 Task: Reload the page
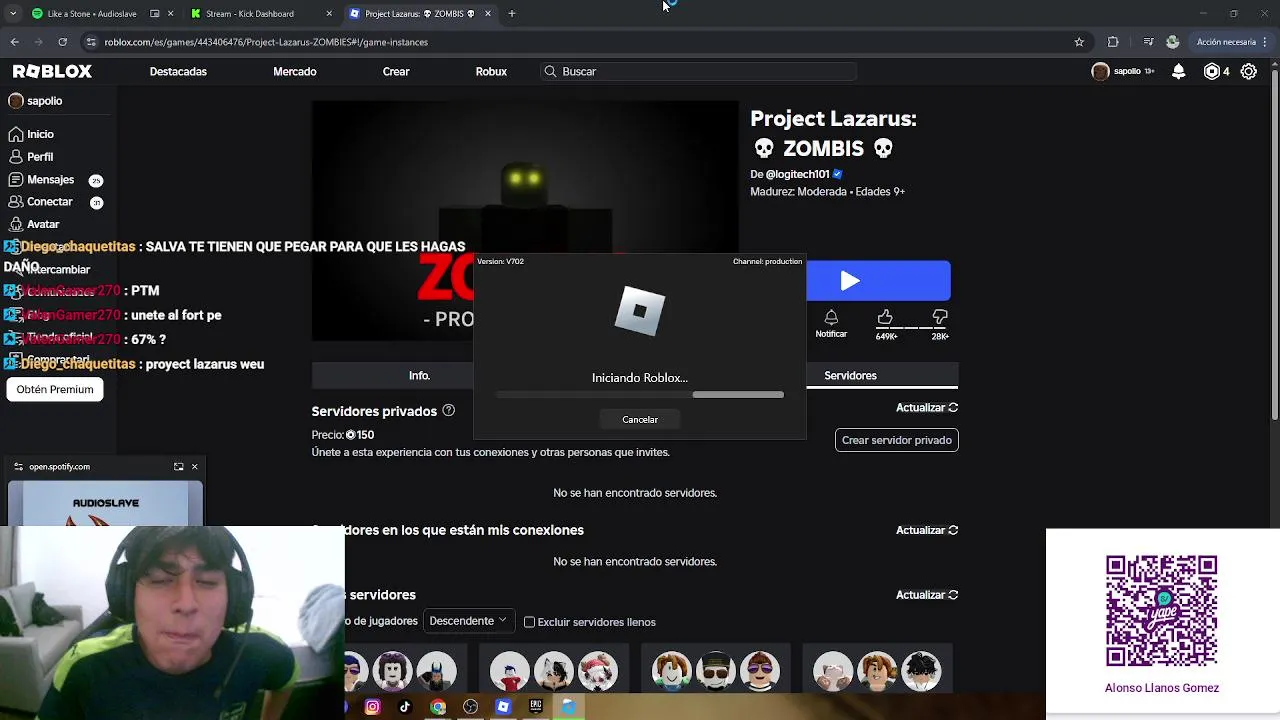coord(62,42)
